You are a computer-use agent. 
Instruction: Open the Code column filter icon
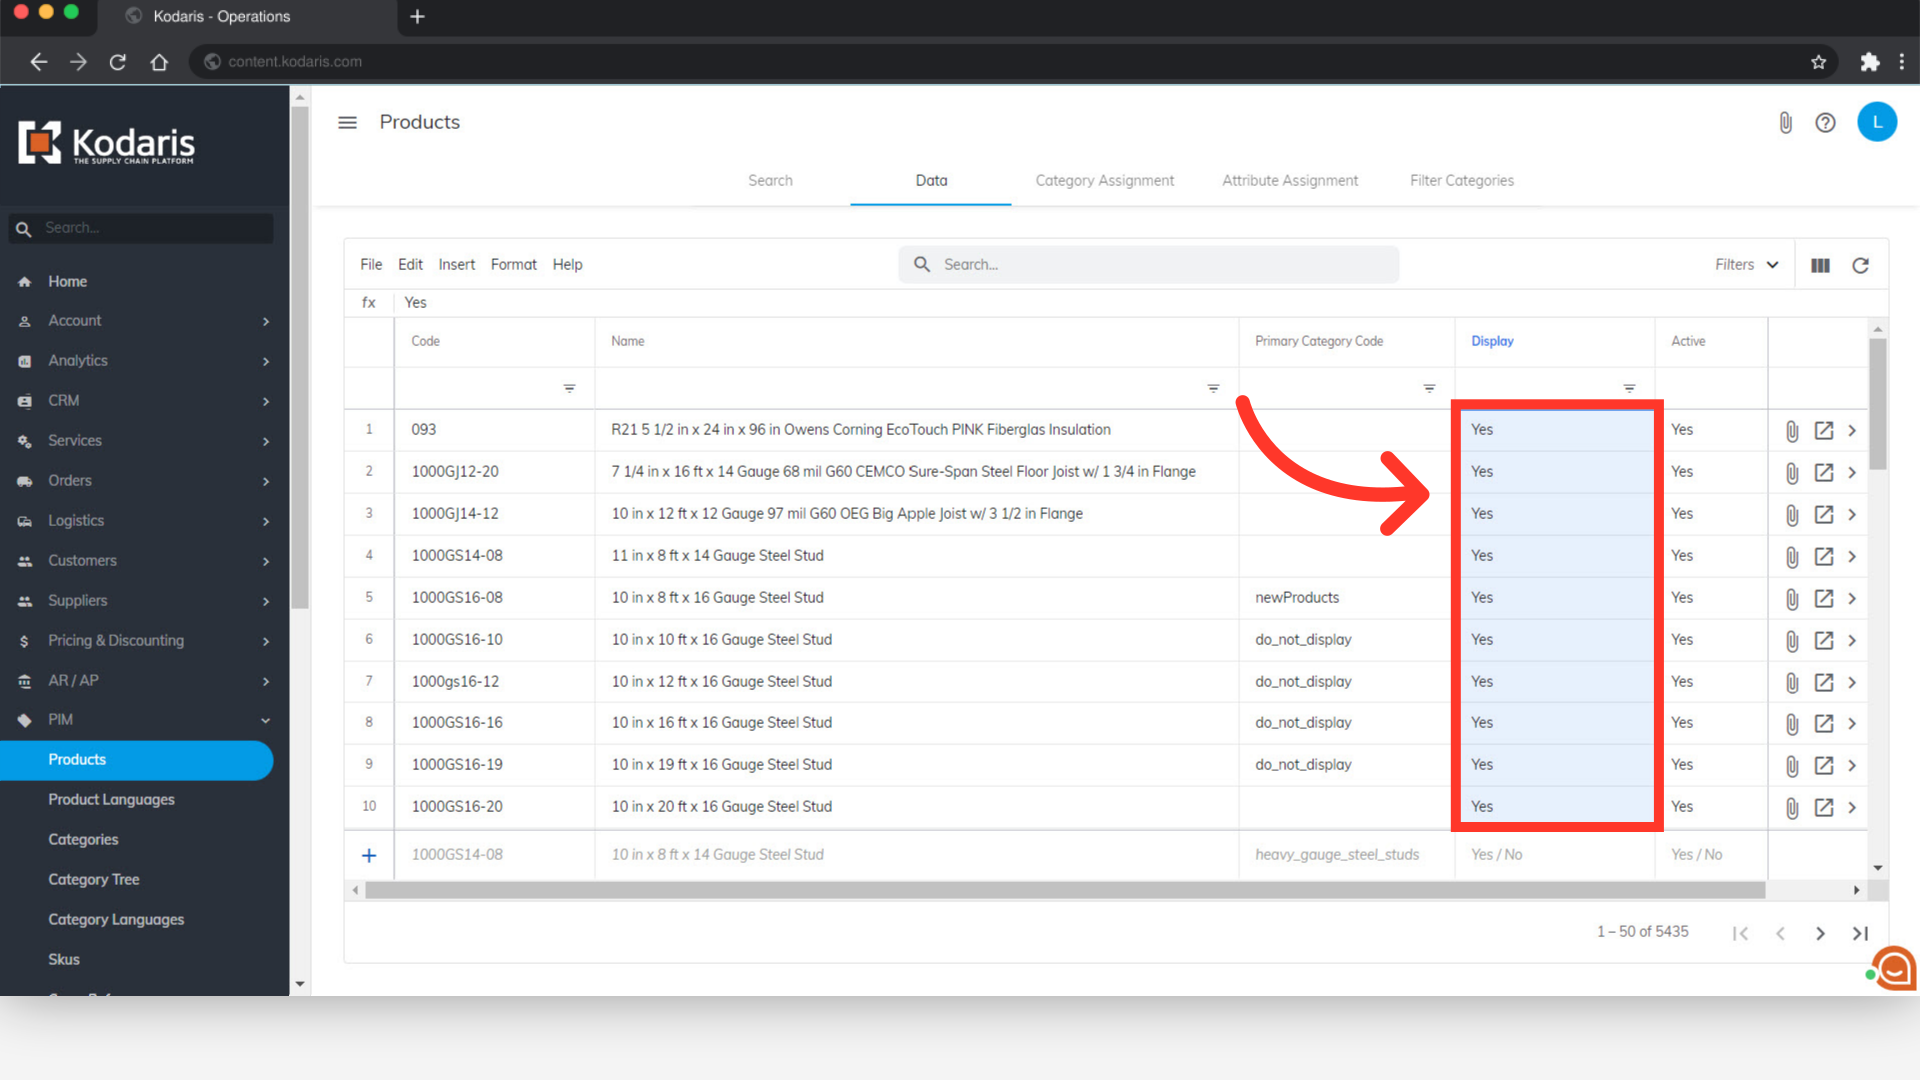[x=569, y=388]
